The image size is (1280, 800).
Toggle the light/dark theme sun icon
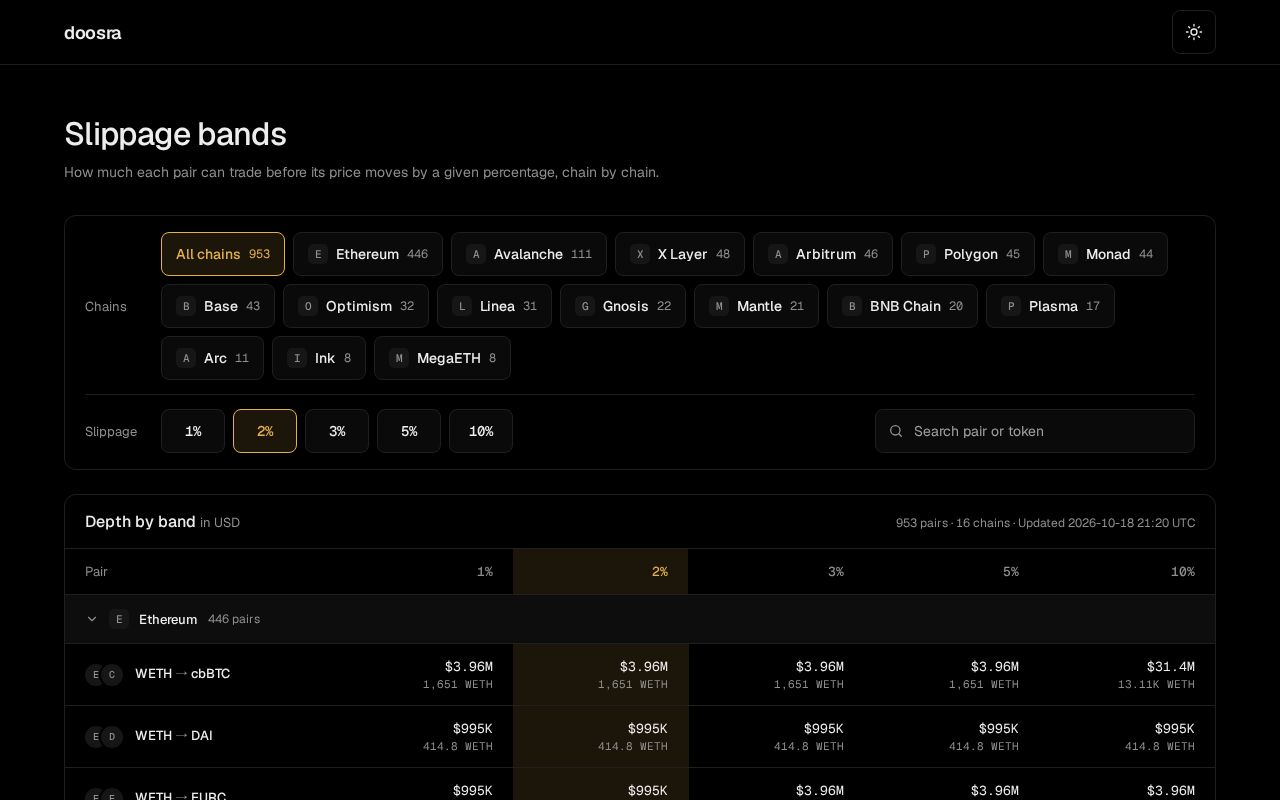pos(1194,32)
